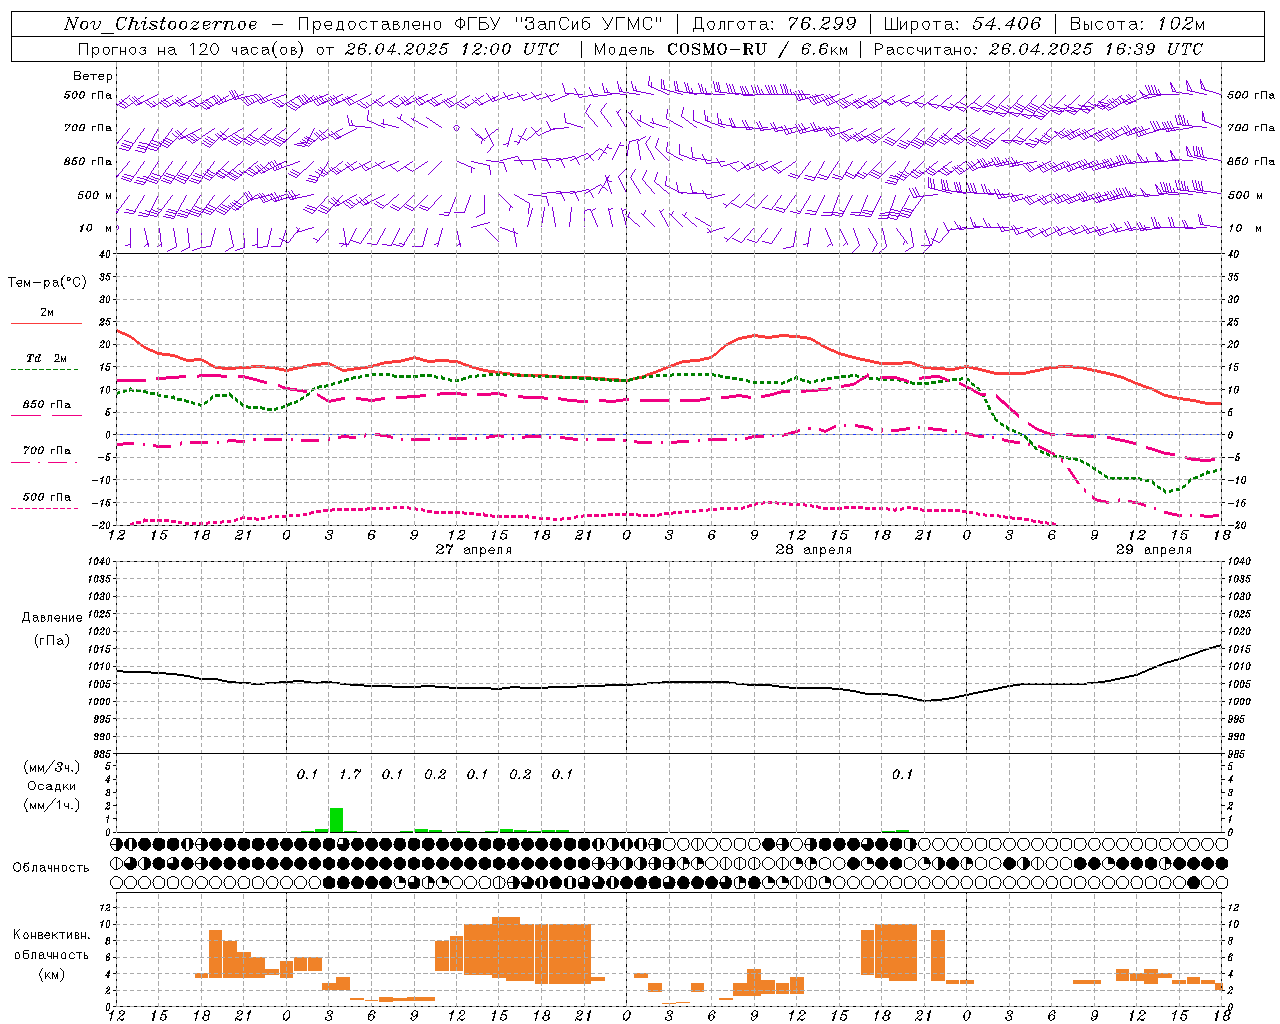The width and height of the screenshot is (1280, 1024).
Task: Click the calm-wind circle marker in the 700 гПа wind row
Action: [x=457, y=128]
